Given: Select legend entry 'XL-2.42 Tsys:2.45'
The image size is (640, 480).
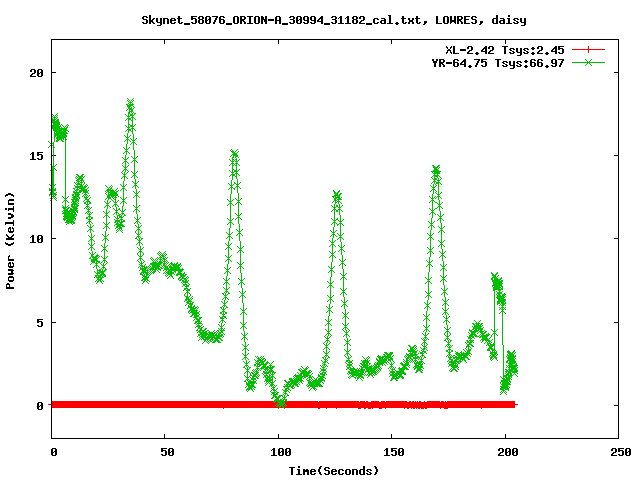Looking at the screenshot, I should coord(504,50).
